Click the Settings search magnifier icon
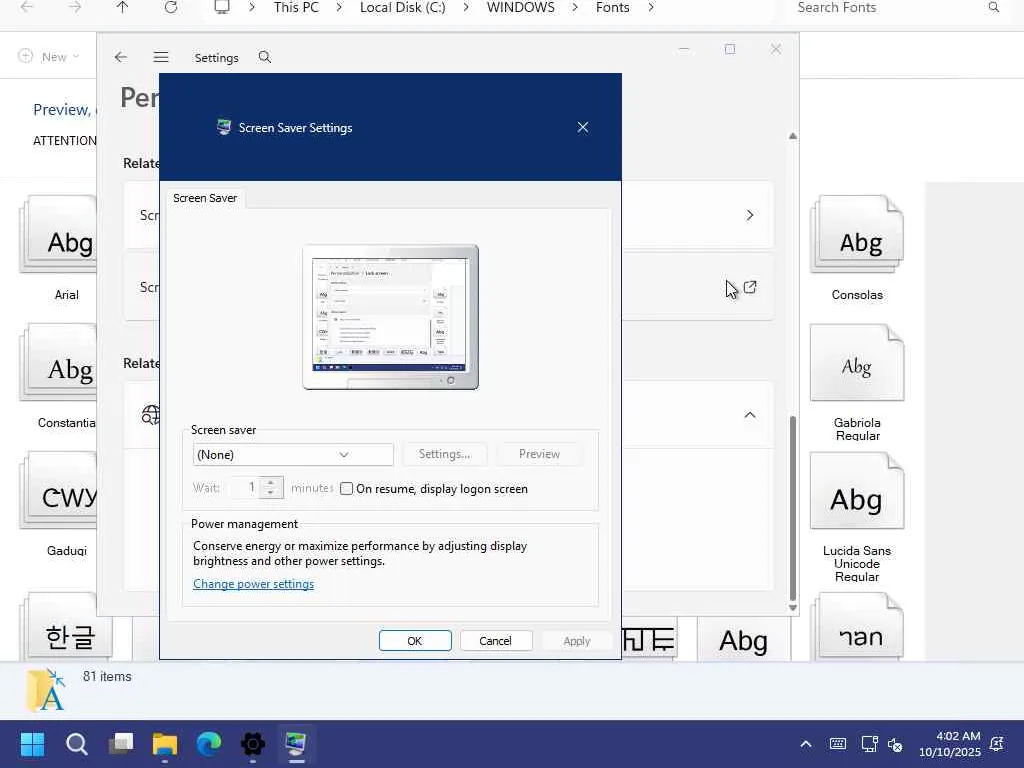The width and height of the screenshot is (1024, 768). tap(264, 57)
